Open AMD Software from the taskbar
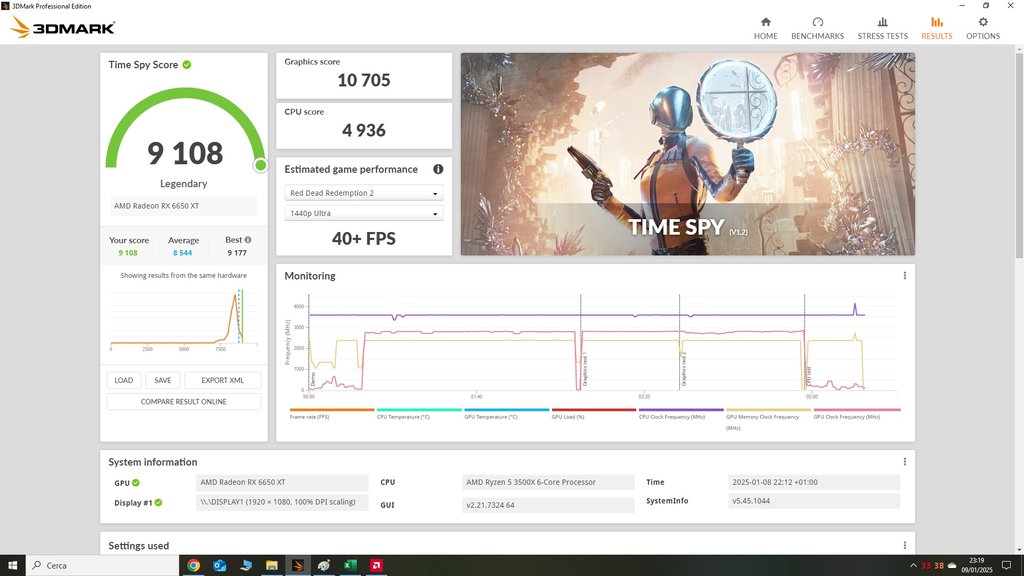This screenshot has height=576, width=1024. tap(376, 566)
